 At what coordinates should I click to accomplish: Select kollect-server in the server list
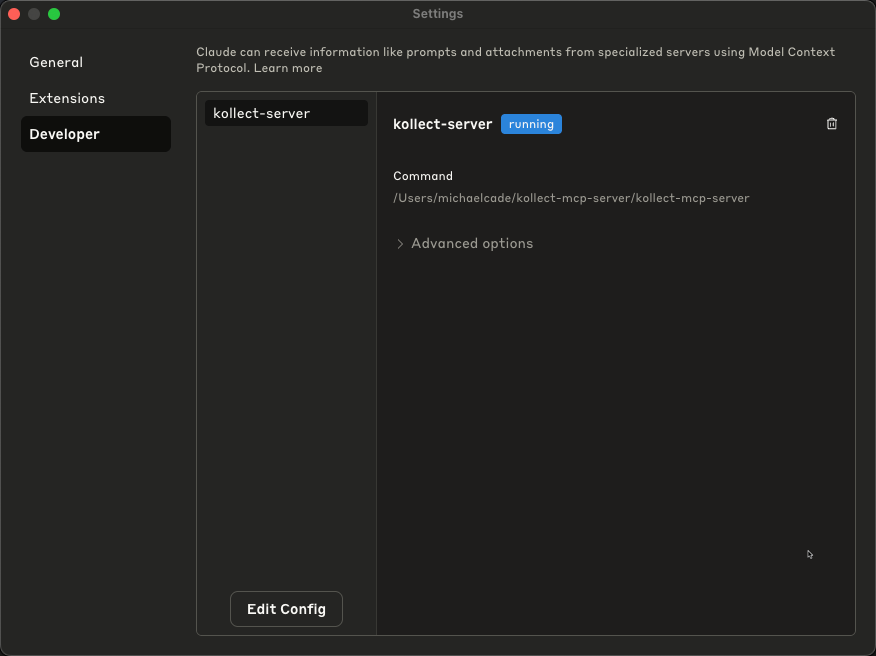click(286, 113)
